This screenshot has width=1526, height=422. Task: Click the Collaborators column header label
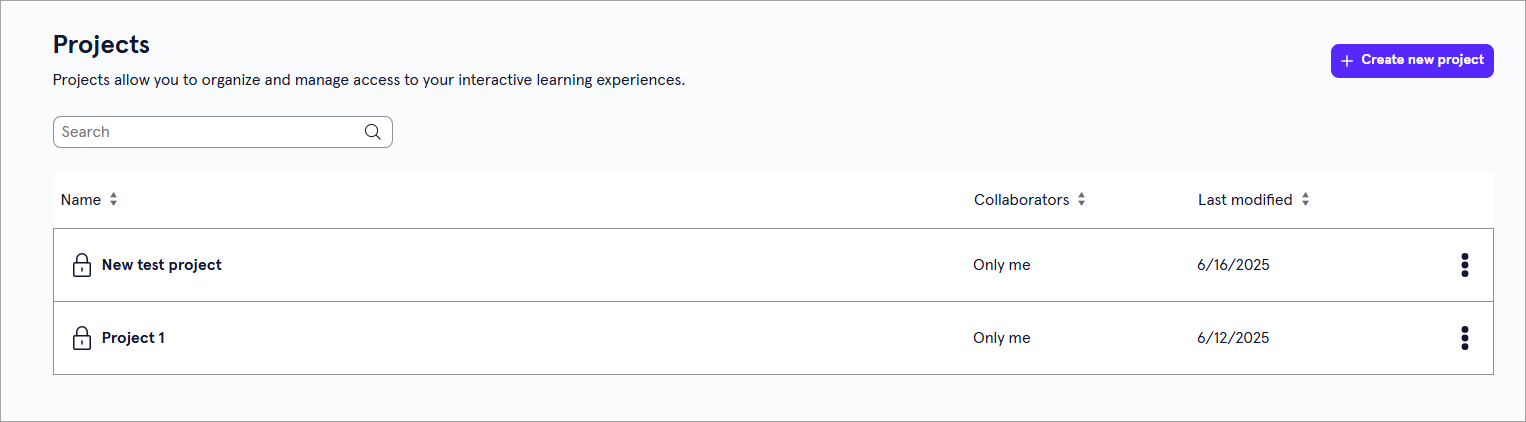1021,200
